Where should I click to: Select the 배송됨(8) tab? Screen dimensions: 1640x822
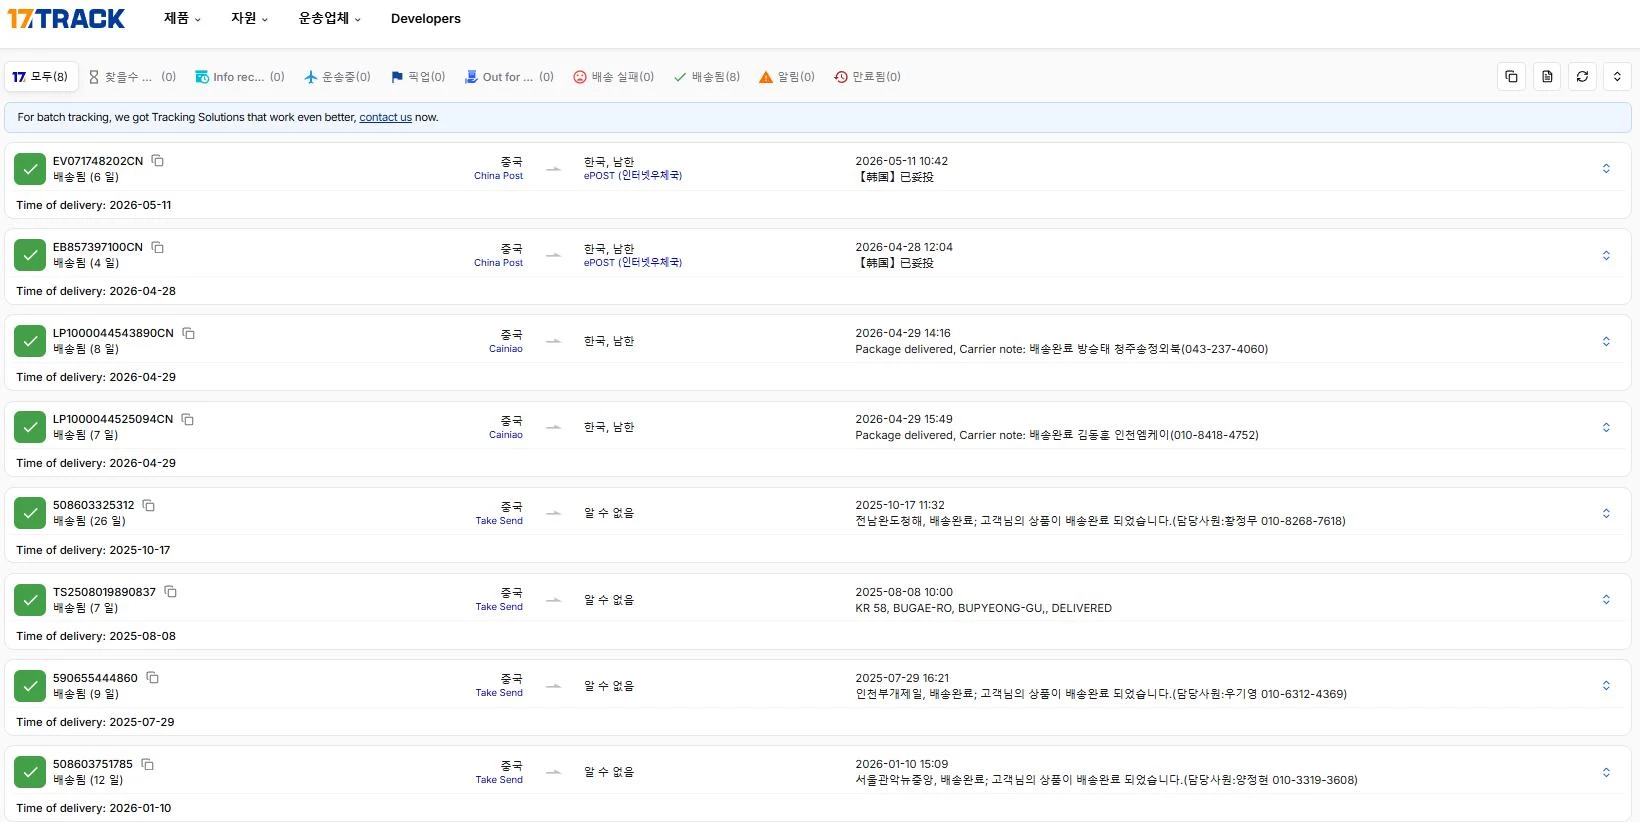(707, 77)
